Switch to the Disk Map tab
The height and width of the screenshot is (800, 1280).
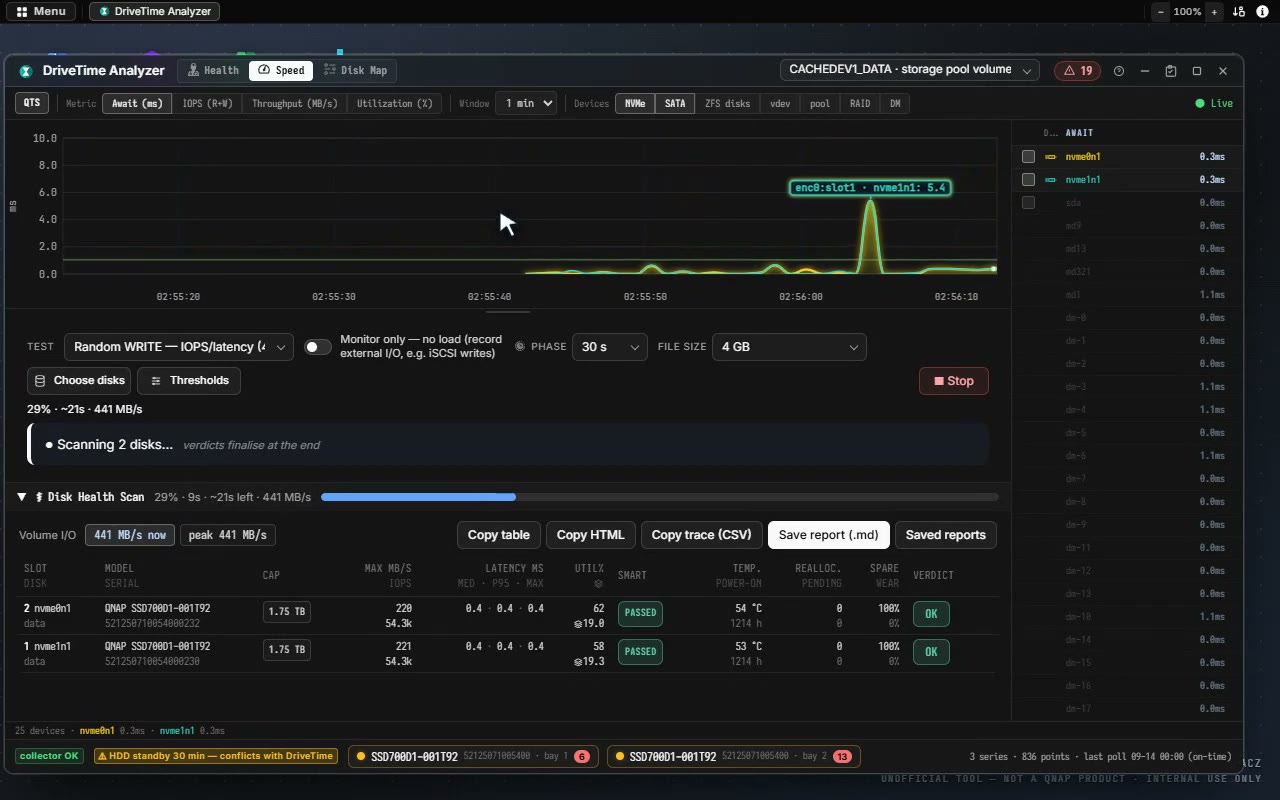pyautogui.click(x=355, y=71)
